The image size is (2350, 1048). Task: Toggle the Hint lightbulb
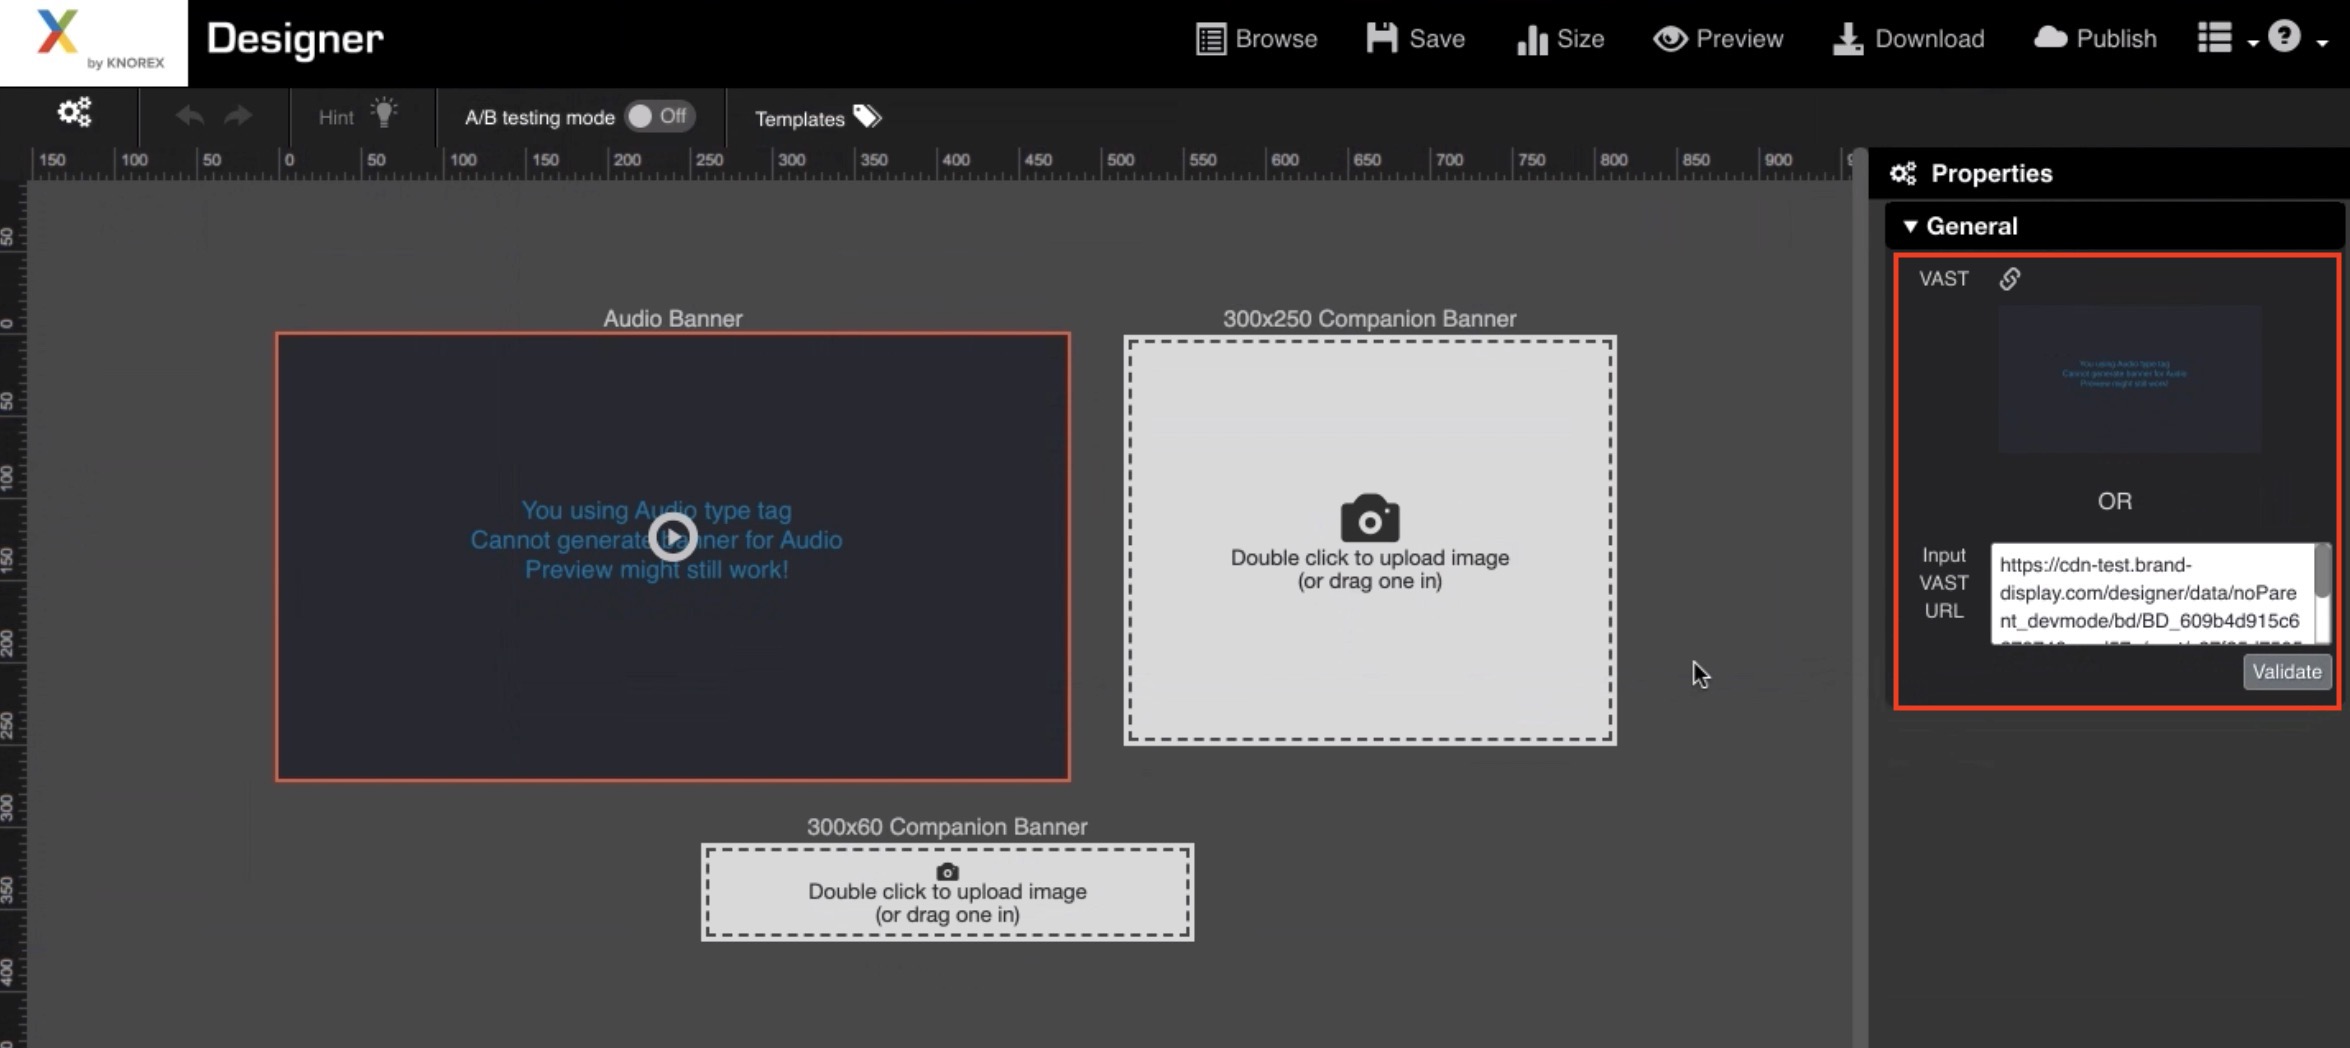pyautogui.click(x=383, y=114)
